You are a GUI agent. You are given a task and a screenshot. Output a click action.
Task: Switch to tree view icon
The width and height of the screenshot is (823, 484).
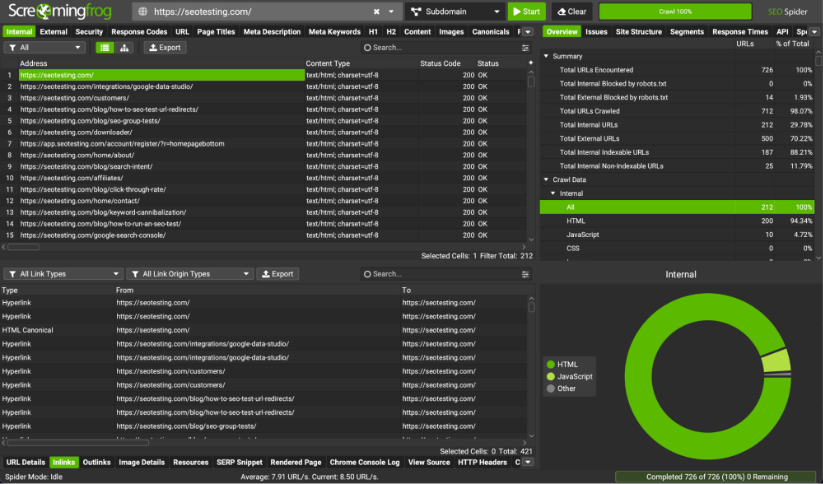(x=124, y=47)
